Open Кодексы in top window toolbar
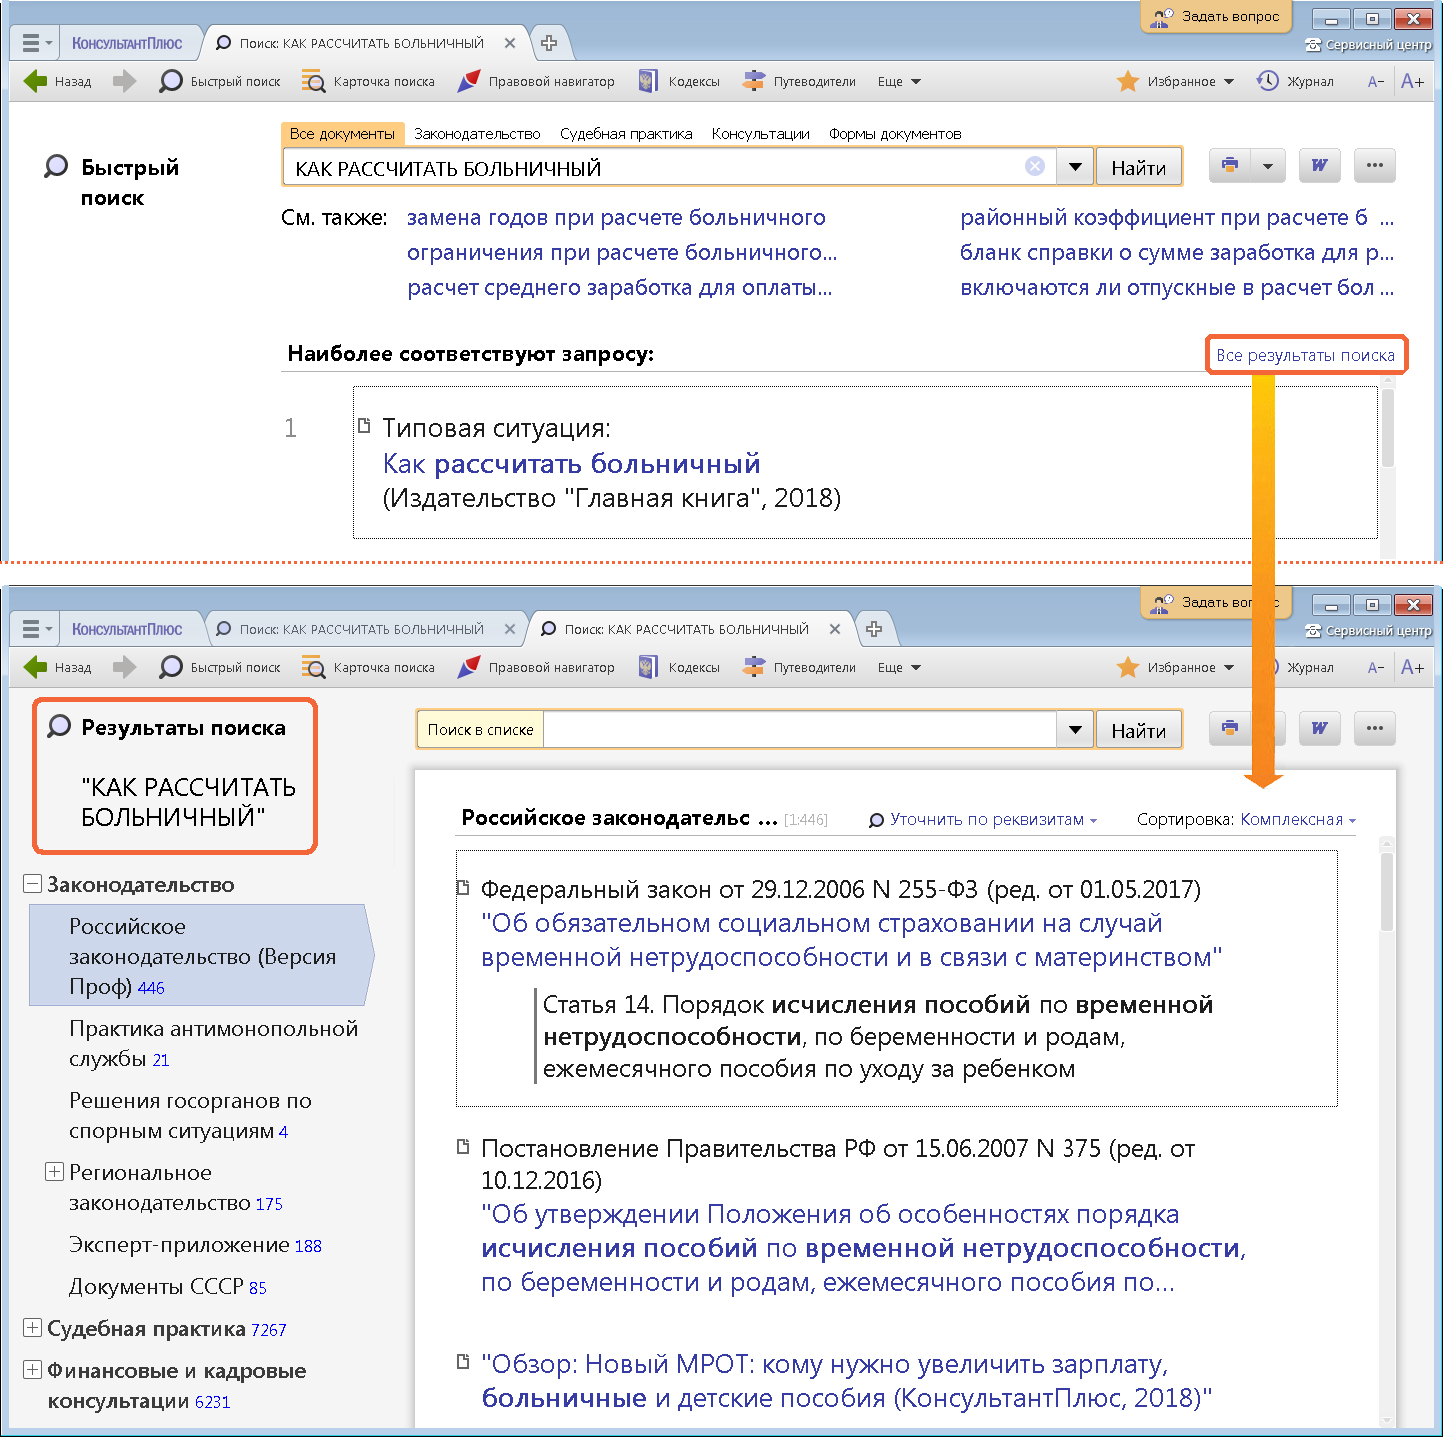The image size is (1443, 1438). pyautogui.click(x=680, y=81)
